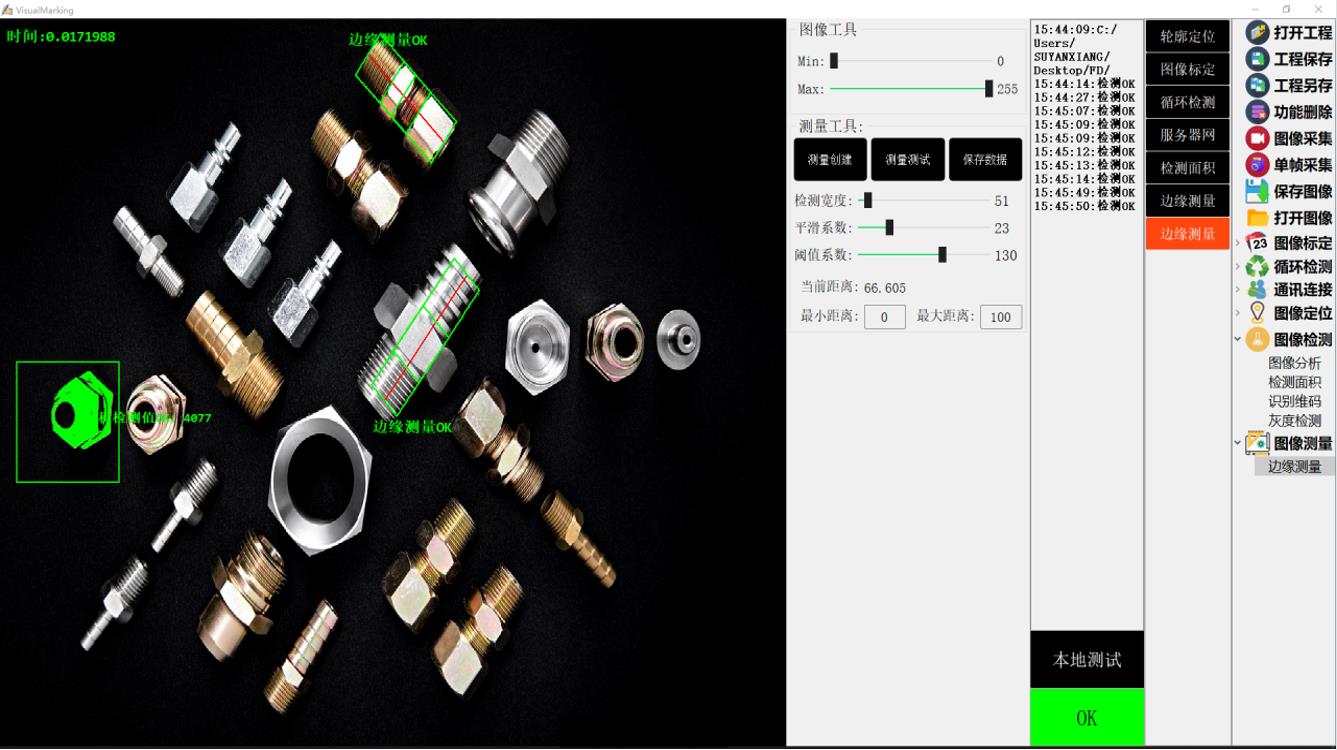Viewport: 1337px width, 750px height.
Task: Click the 单帧采集 (single frame capture) icon
Action: tap(1257, 165)
